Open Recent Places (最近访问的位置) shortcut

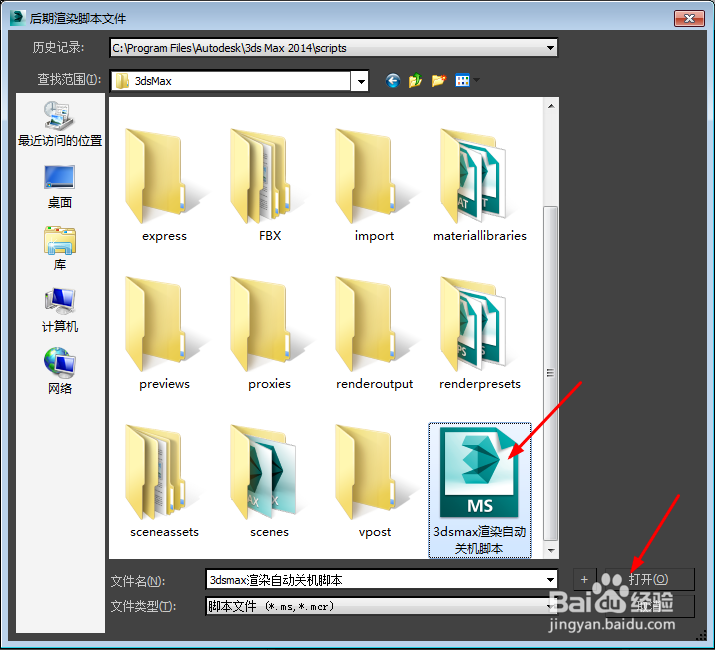point(60,124)
